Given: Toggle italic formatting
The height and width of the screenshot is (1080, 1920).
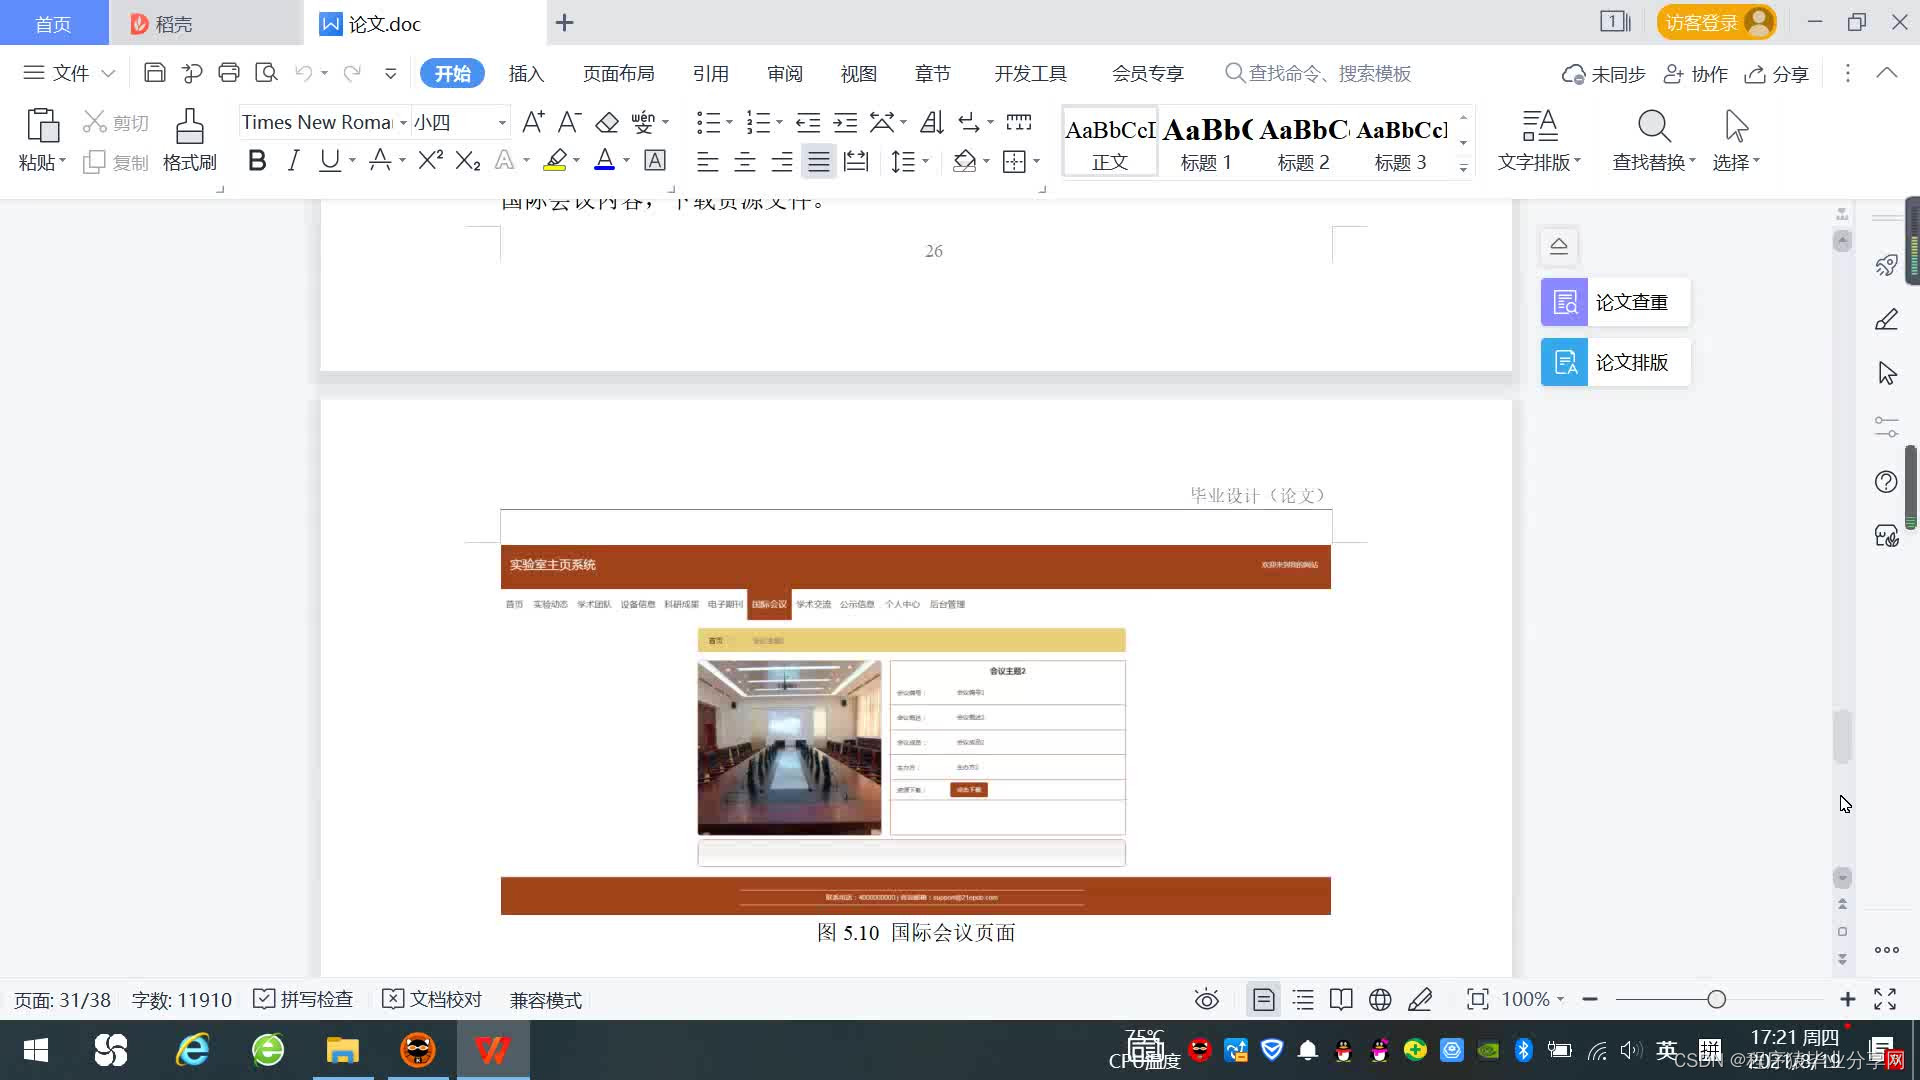Looking at the screenshot, I should (293, 161).
